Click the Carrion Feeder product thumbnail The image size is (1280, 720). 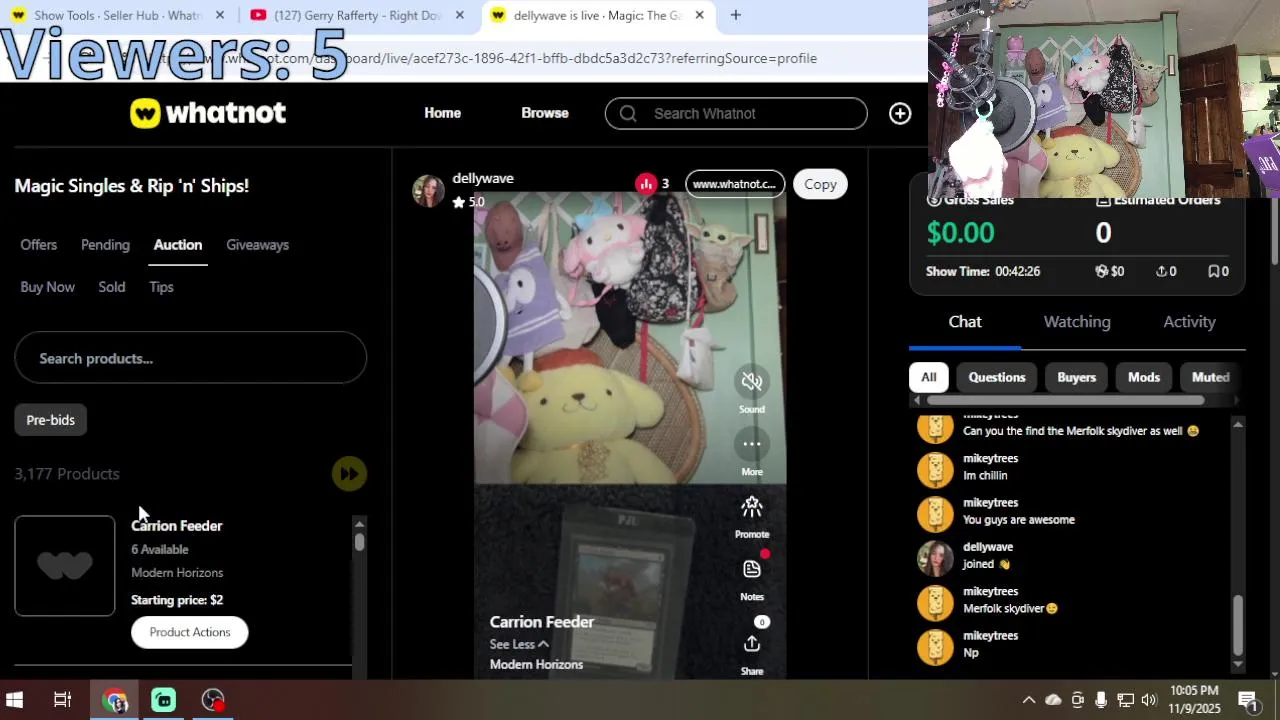click(65, 566)
